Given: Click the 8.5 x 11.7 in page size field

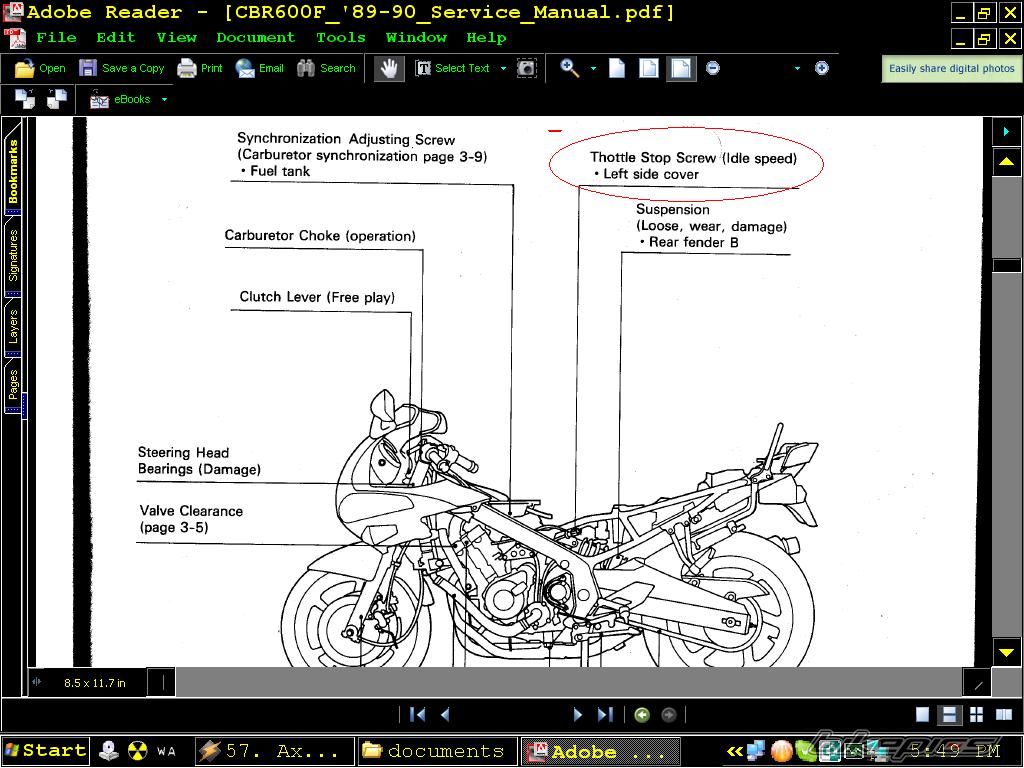Looking at the screenshot, I should (x=95, y=683).
